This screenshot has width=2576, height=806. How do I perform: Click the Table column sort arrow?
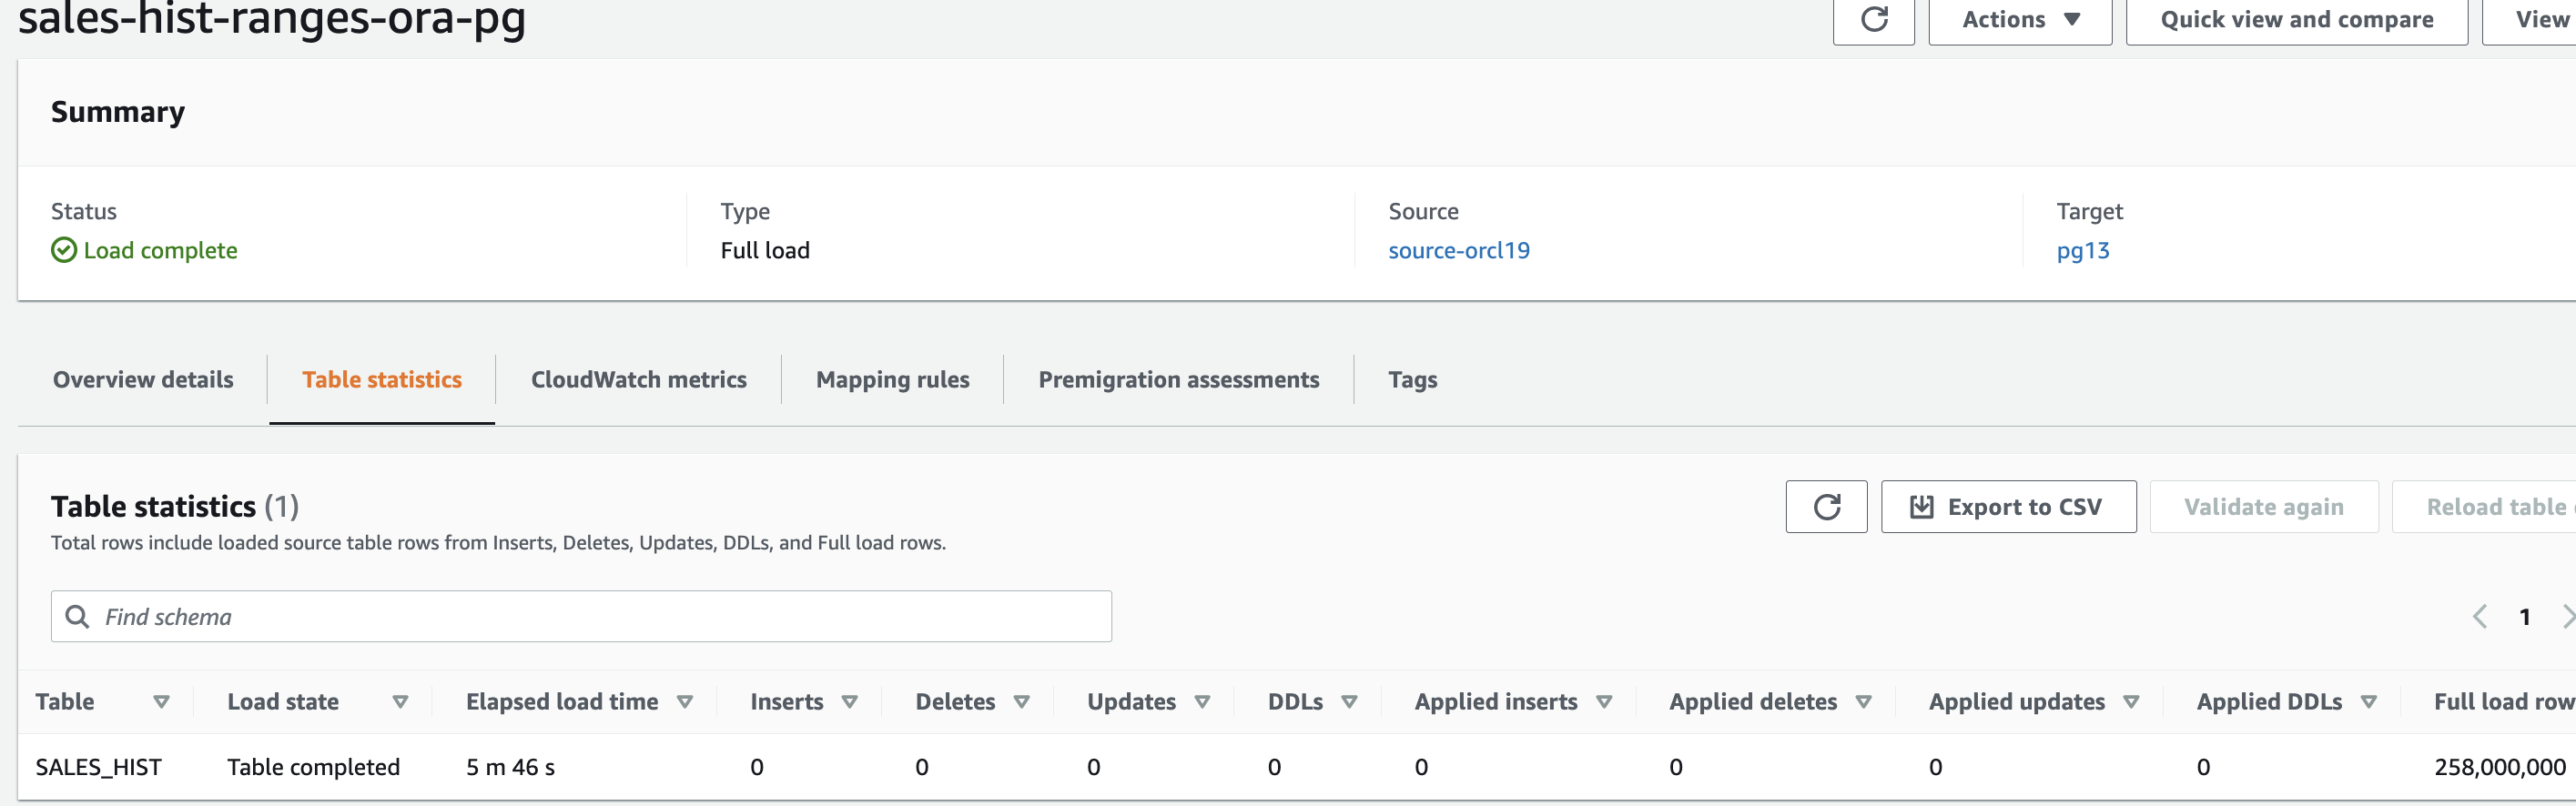tap(161, 702)
